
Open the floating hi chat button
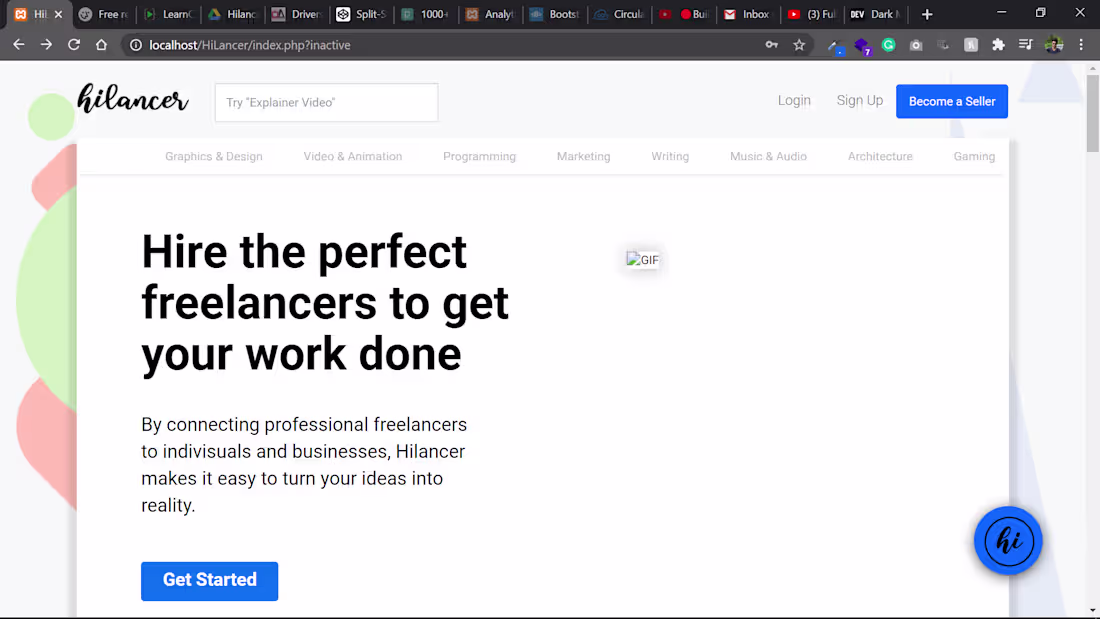1008,540
